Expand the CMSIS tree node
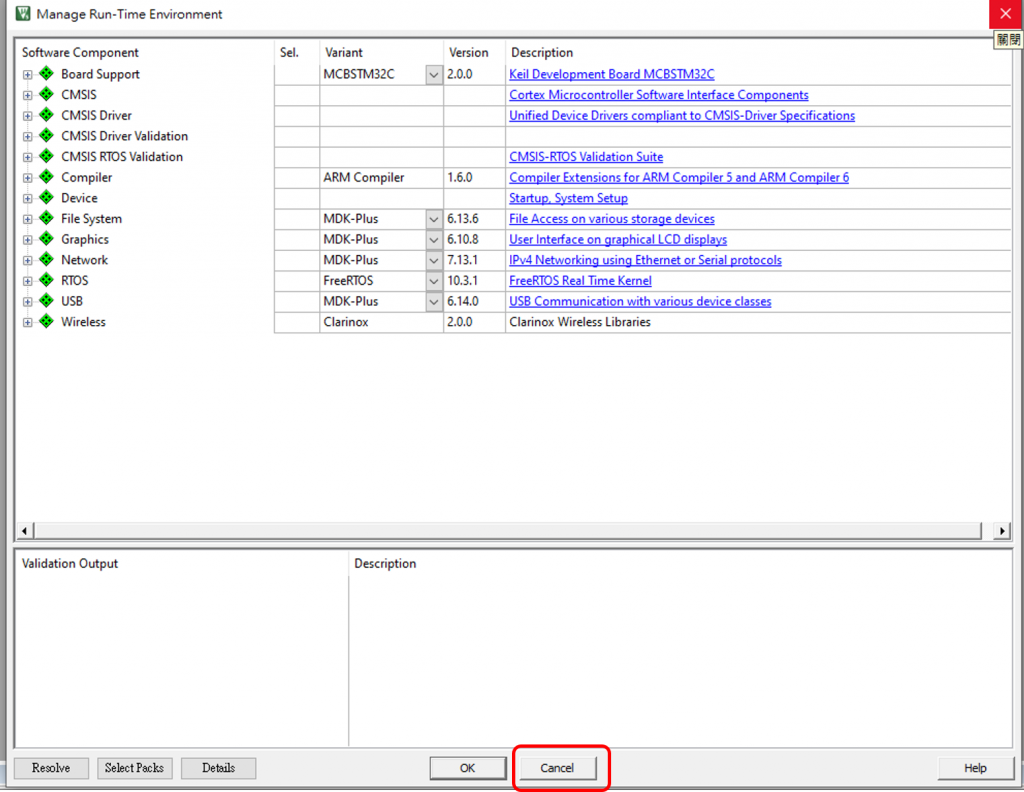 pos(27,95)
